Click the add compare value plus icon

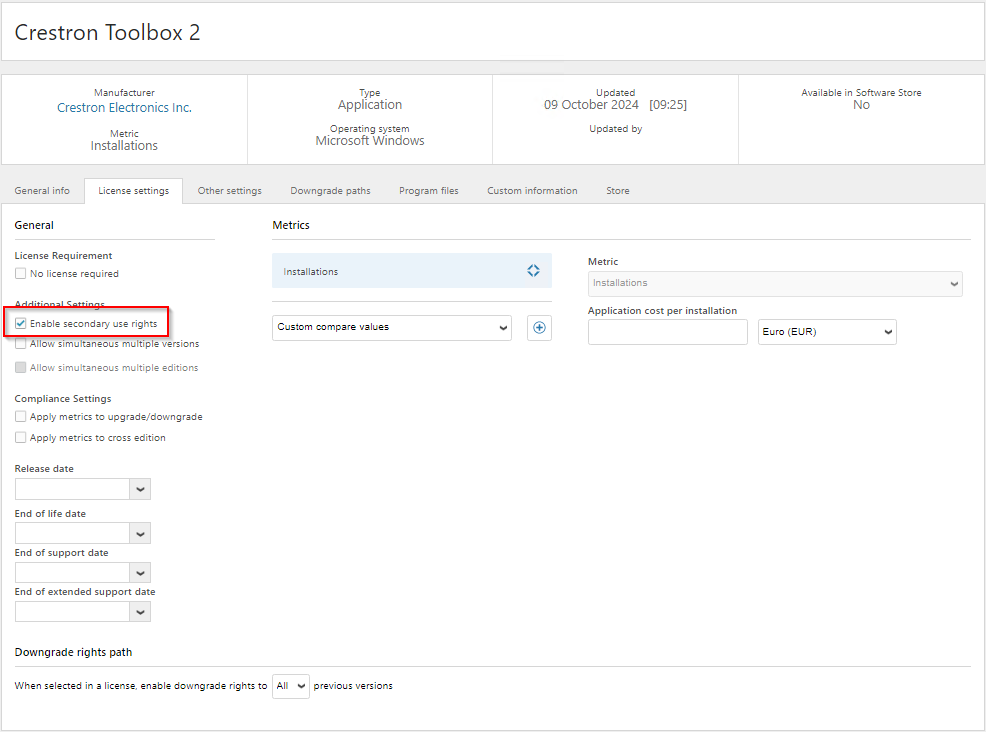coord(539,328)
